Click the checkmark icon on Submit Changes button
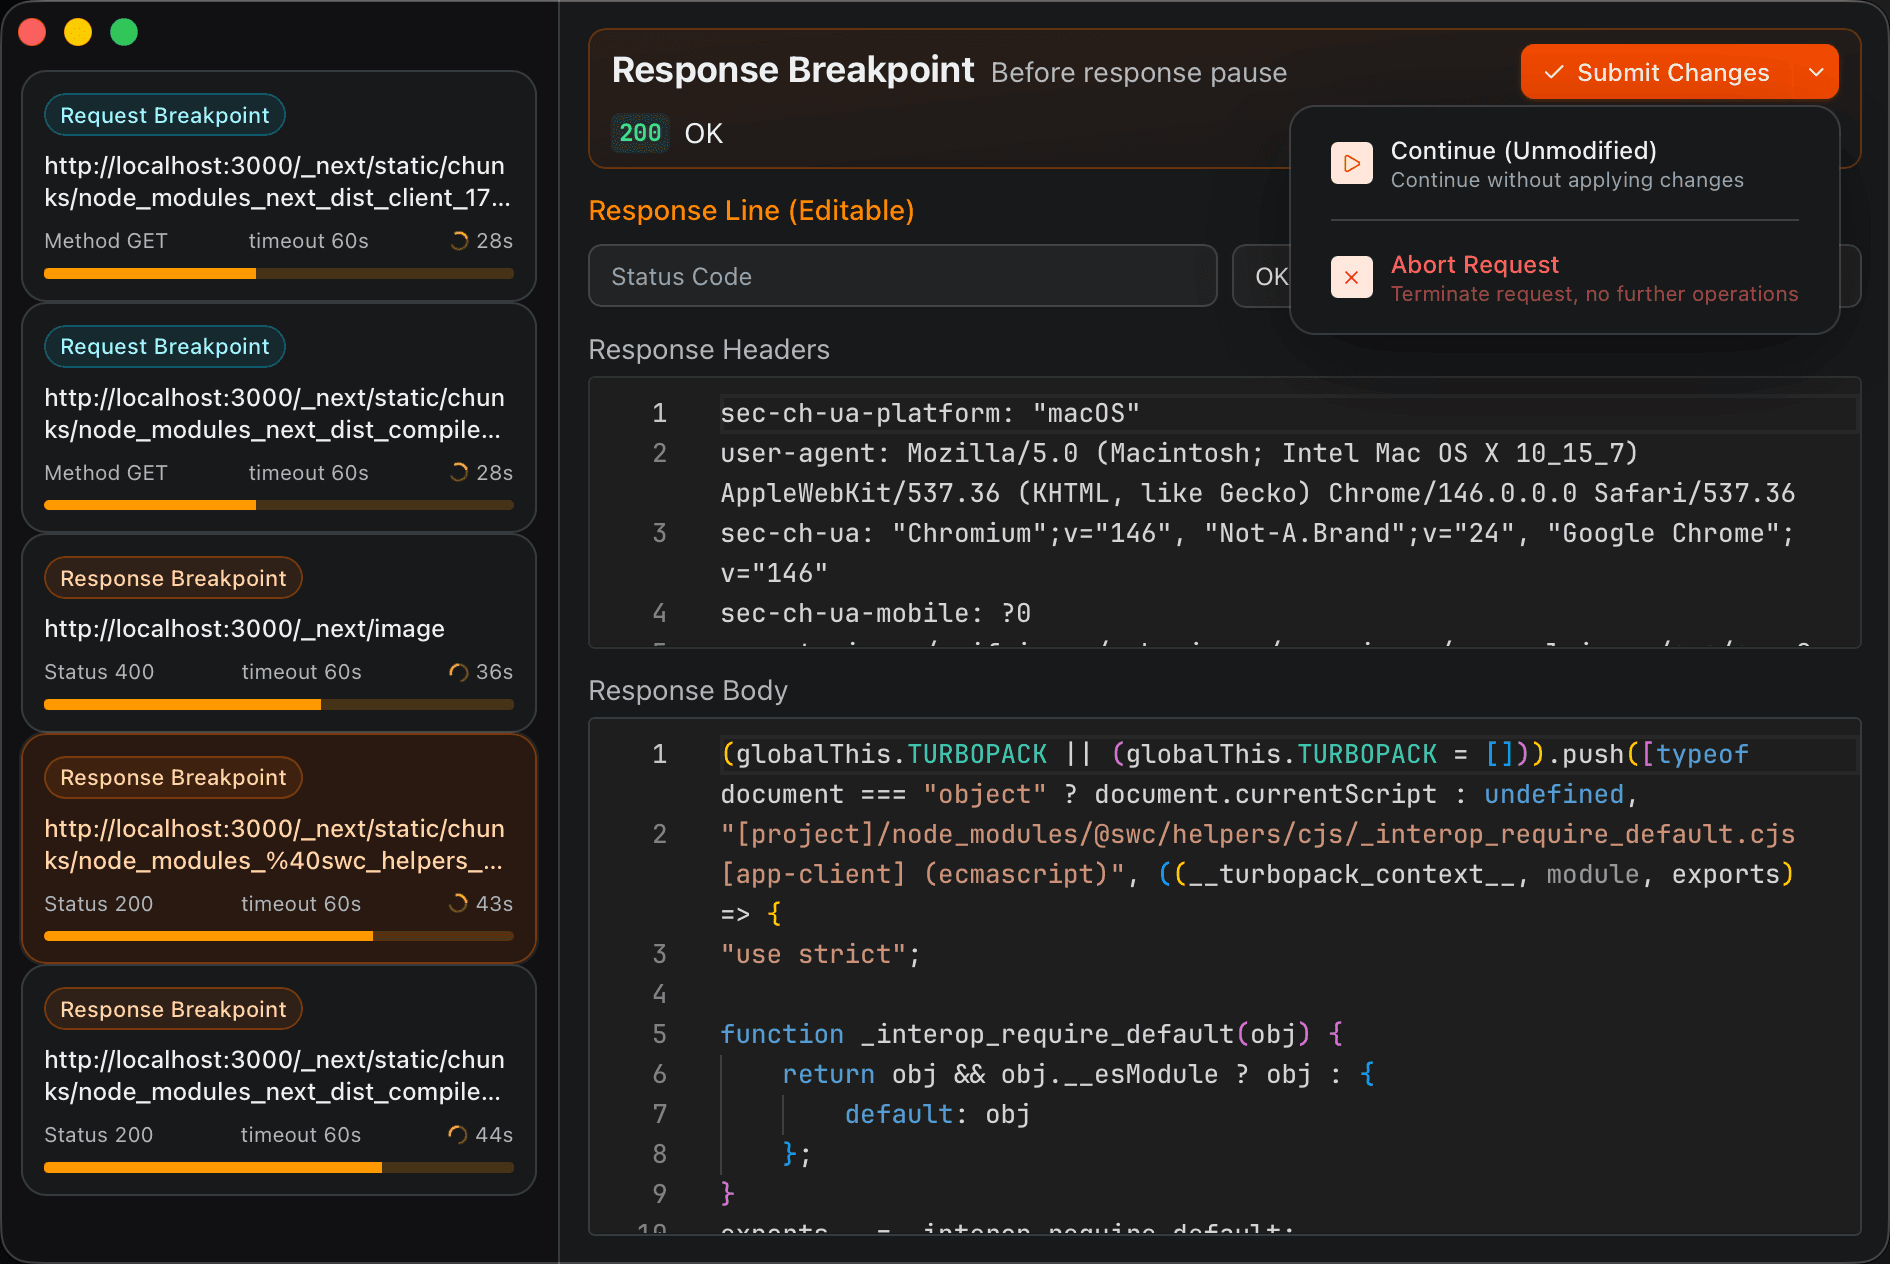 click(1553, 72)
